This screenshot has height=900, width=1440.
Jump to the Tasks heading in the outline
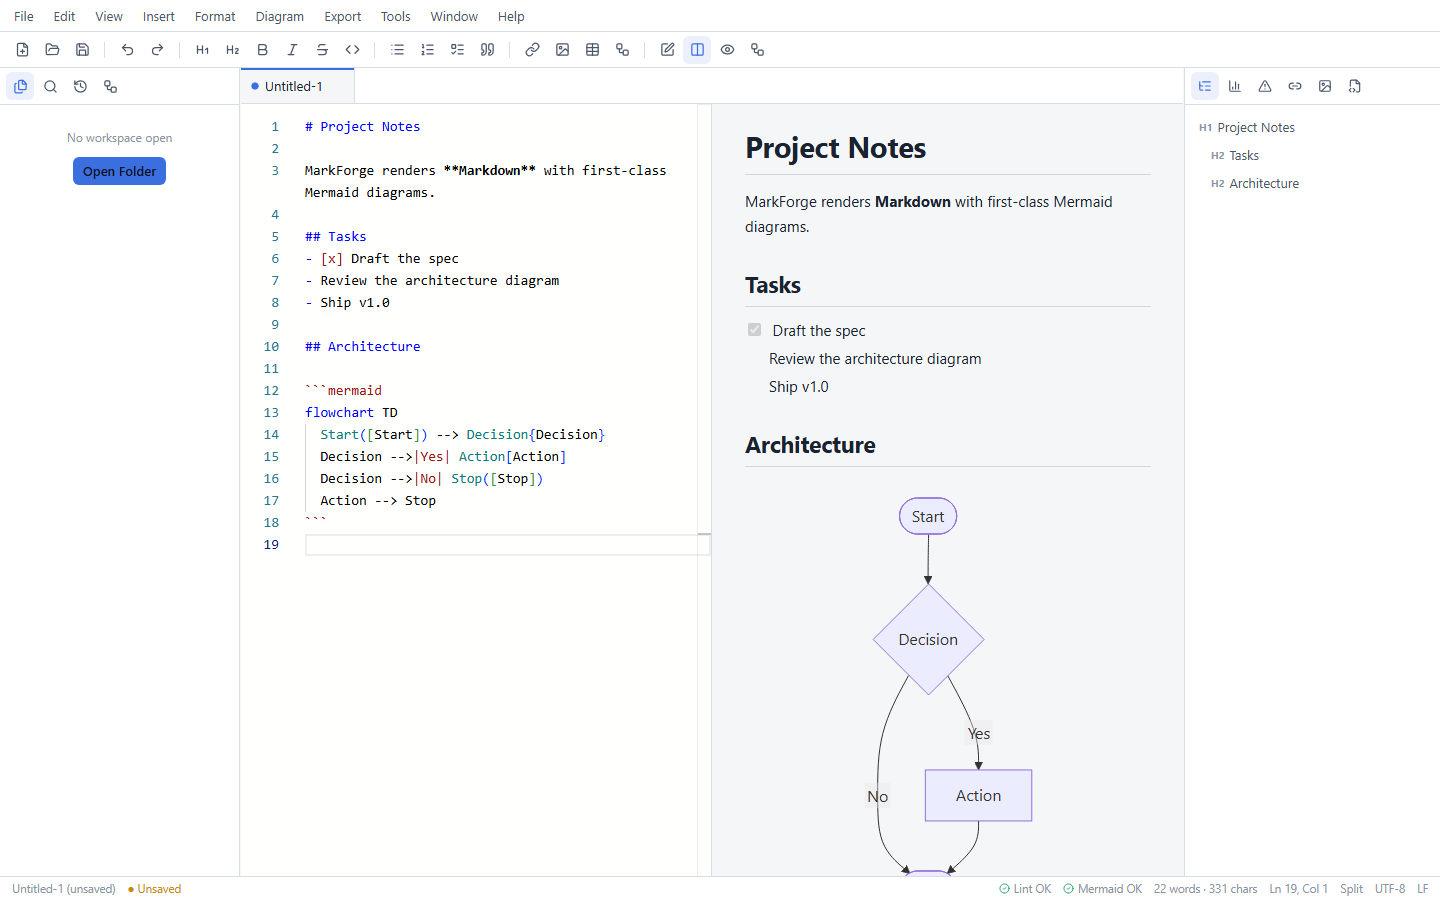coord(1244,156)
